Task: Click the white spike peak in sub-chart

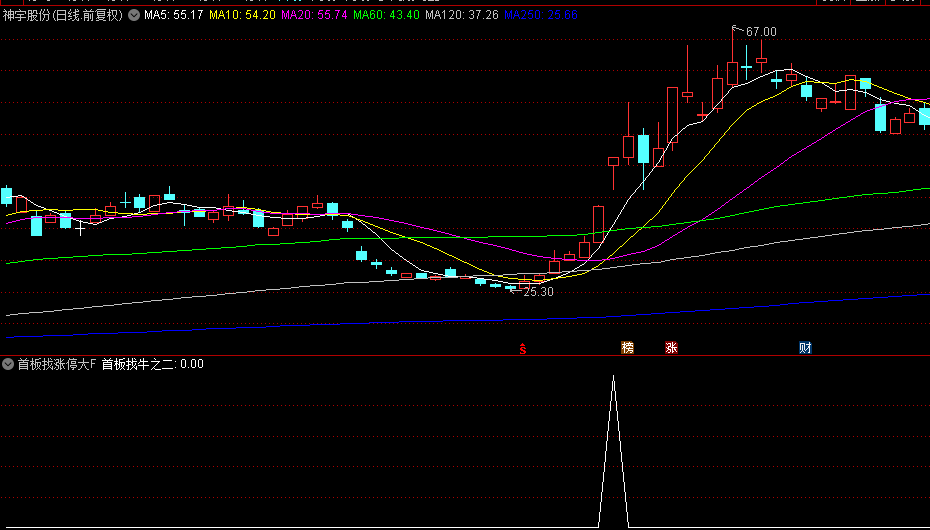Action: (x=613, y=377)
